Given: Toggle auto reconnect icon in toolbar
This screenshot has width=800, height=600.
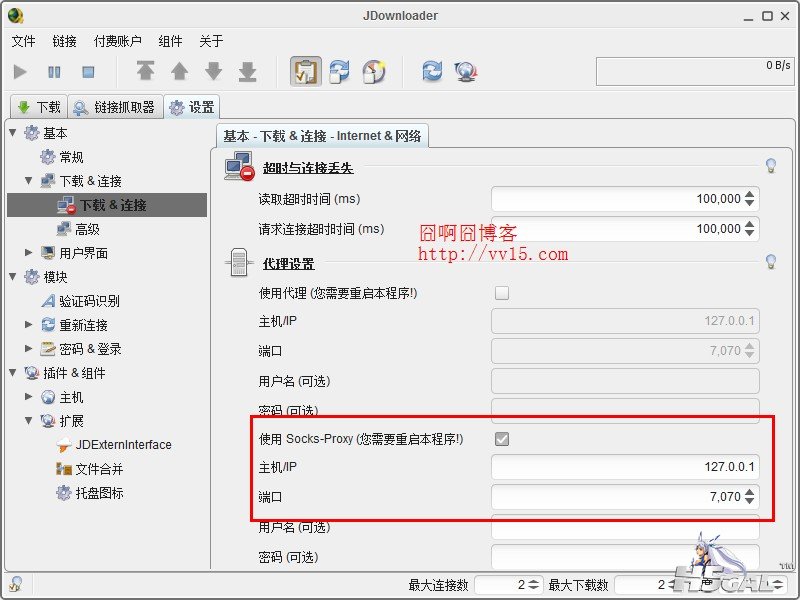Looking at the screenshot, I should tap(339, 71).
